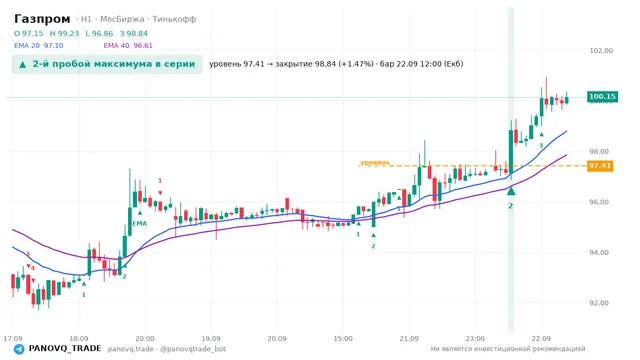Click the orange 97.41 level price tag
The image size is (640, 360).
tap(600, 166)
